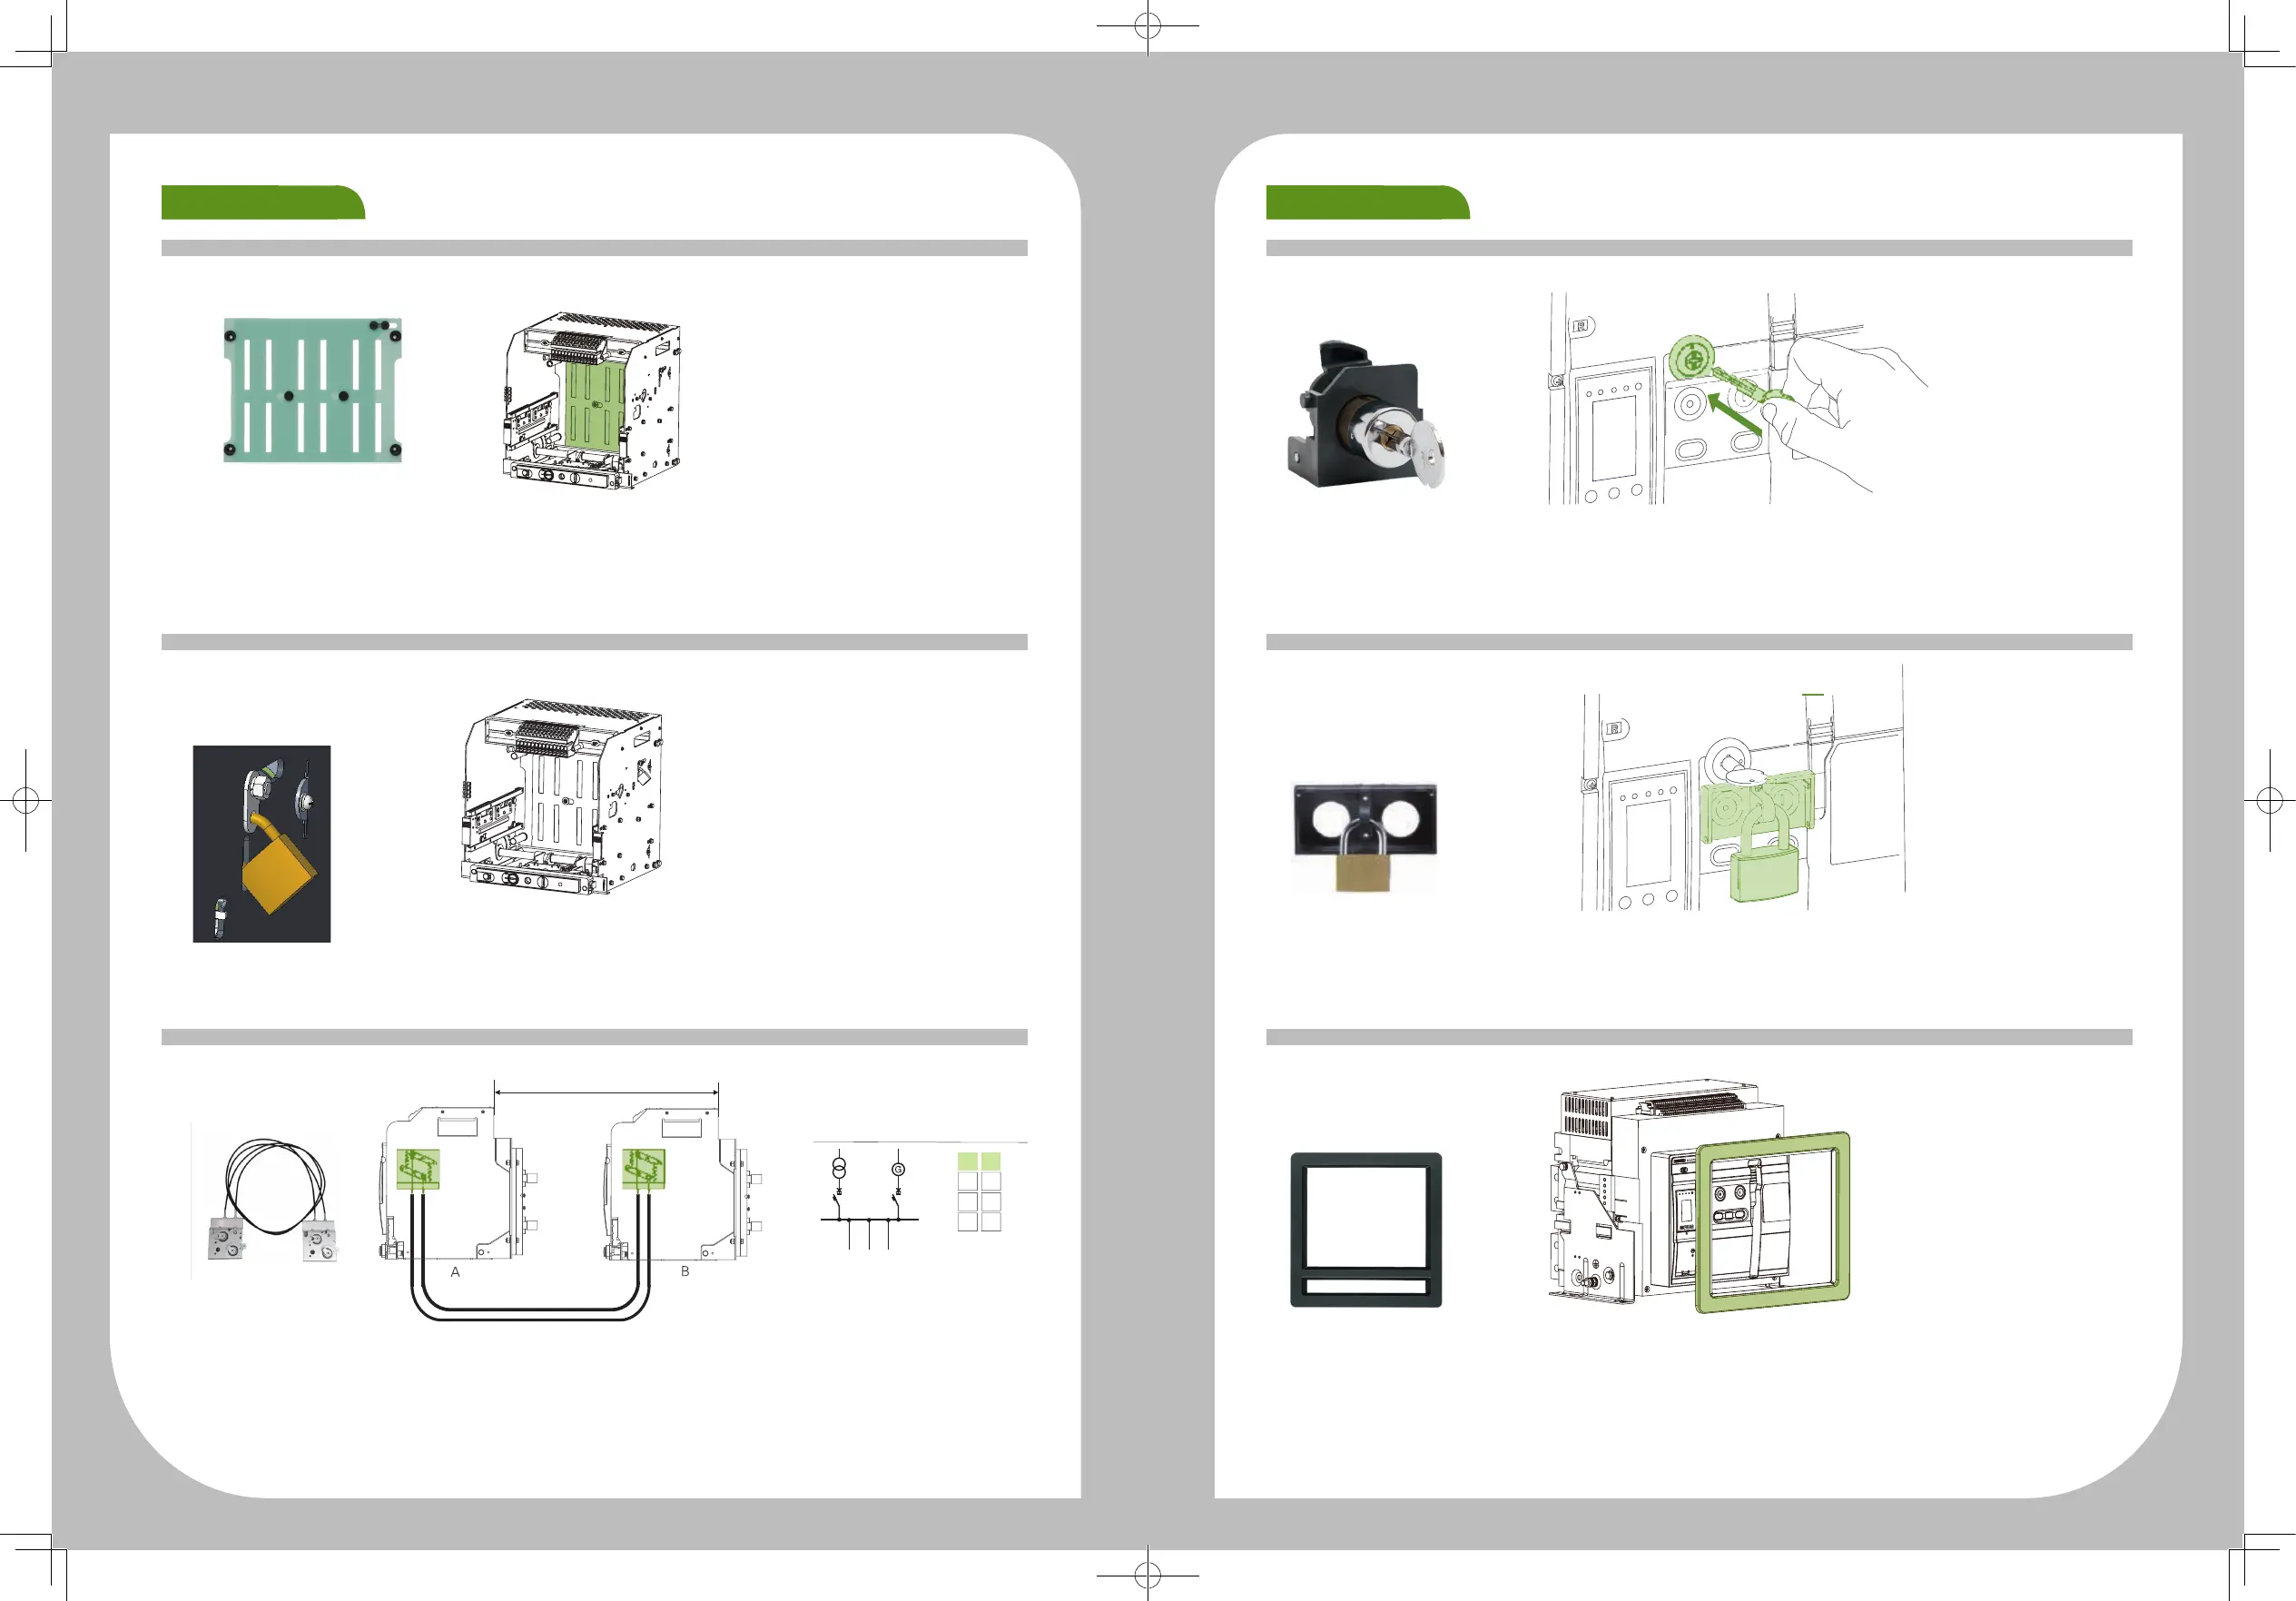The height and width of the screenshot is (1601, 2296).
Task: Click the green perforated shutter plate photo
Action: (312, 390)
